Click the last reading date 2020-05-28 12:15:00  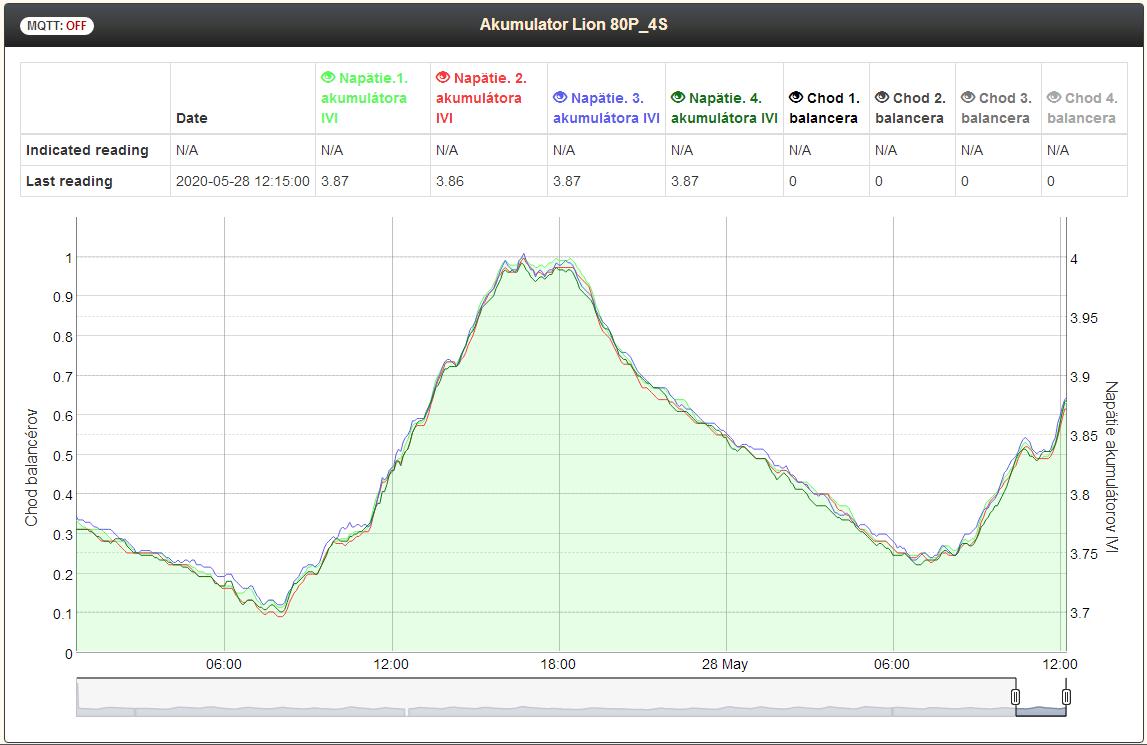242,181
